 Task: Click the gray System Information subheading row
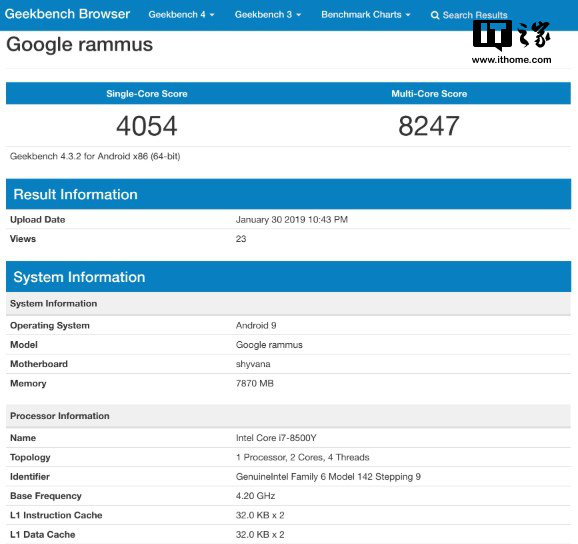click(x=288, y=304)
